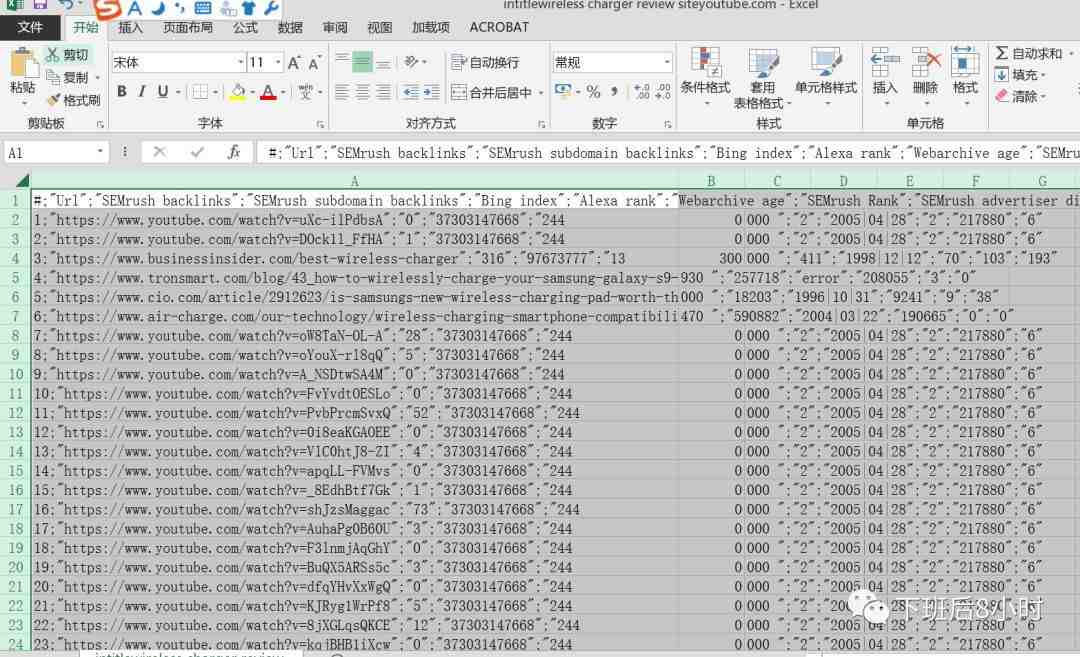Open font group dialog launcher
This screenshot has width=1080, height=657.
click(x=320, y=125)
